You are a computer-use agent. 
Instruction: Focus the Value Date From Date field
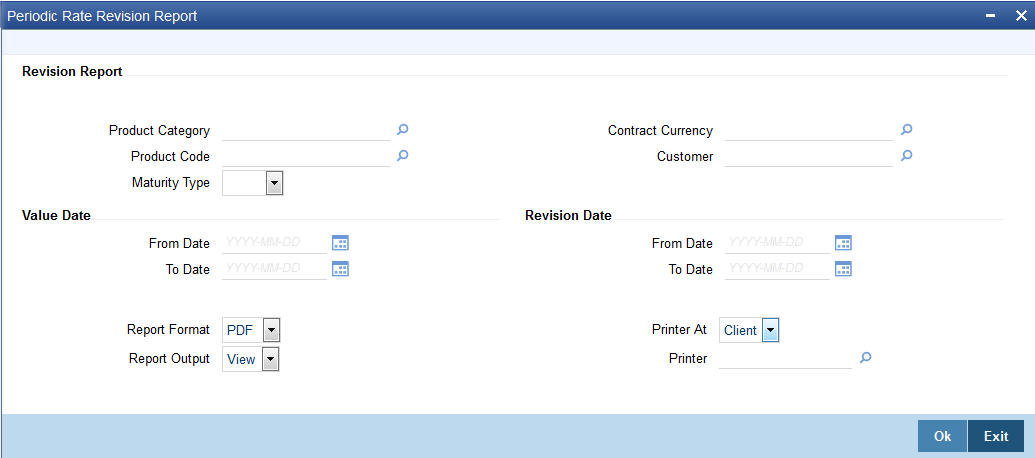pyautogui.click(x=275, y=243)
